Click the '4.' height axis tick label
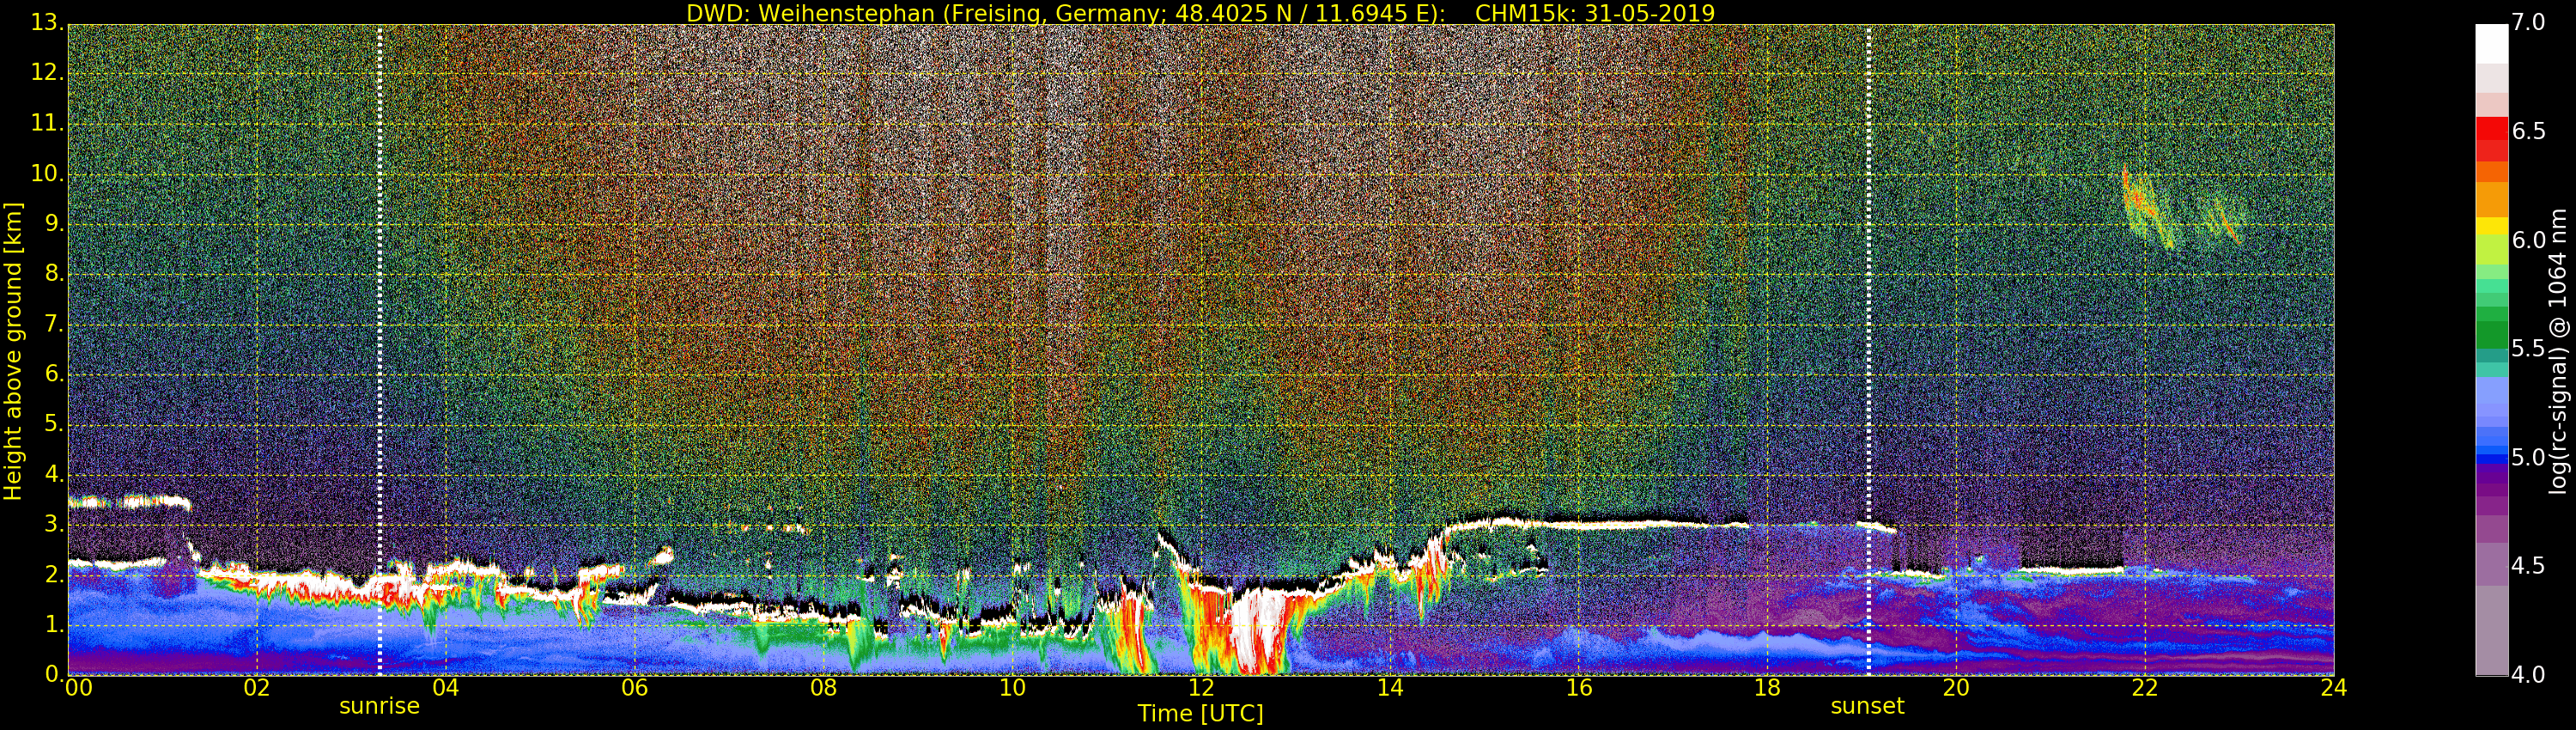The height and width of the screenshot is (730, 2576). [x=54, y=474]
